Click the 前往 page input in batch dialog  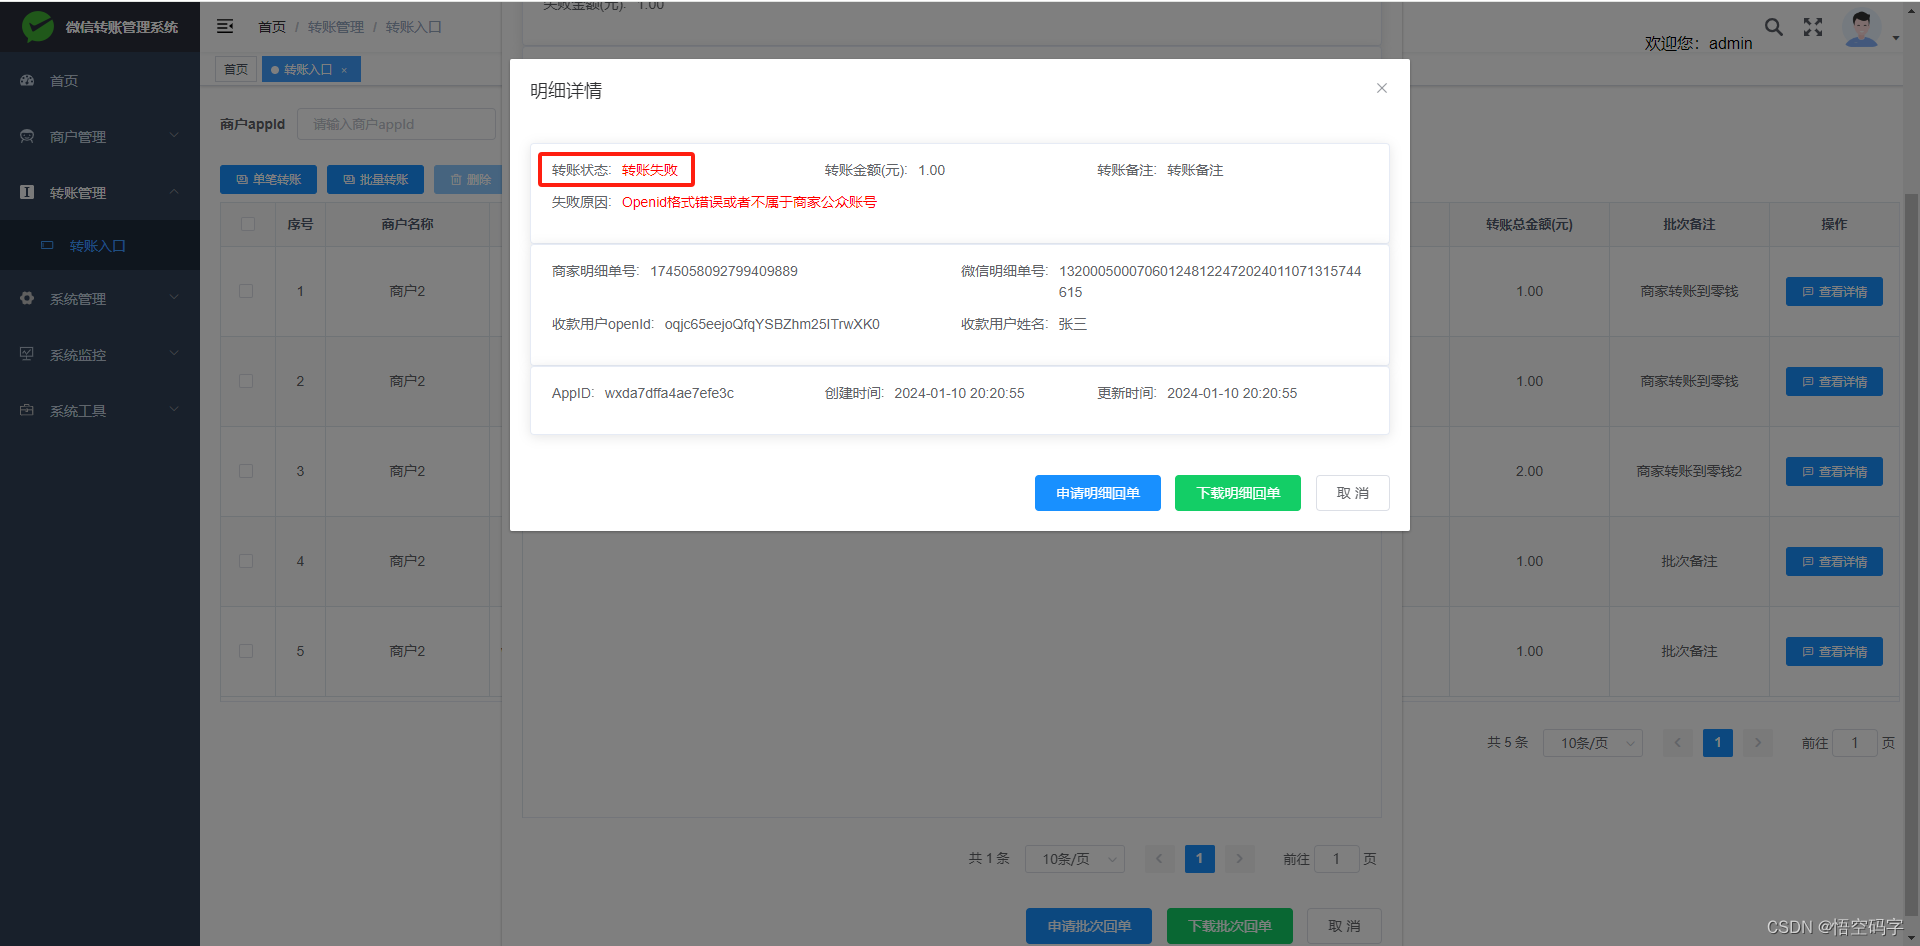[x=1336, y=859]
